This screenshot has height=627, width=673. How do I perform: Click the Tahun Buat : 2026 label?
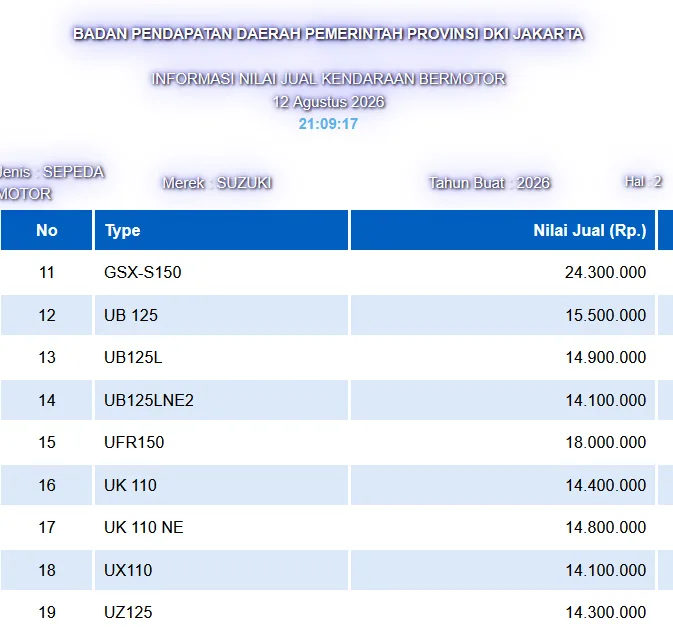point(489,183)
